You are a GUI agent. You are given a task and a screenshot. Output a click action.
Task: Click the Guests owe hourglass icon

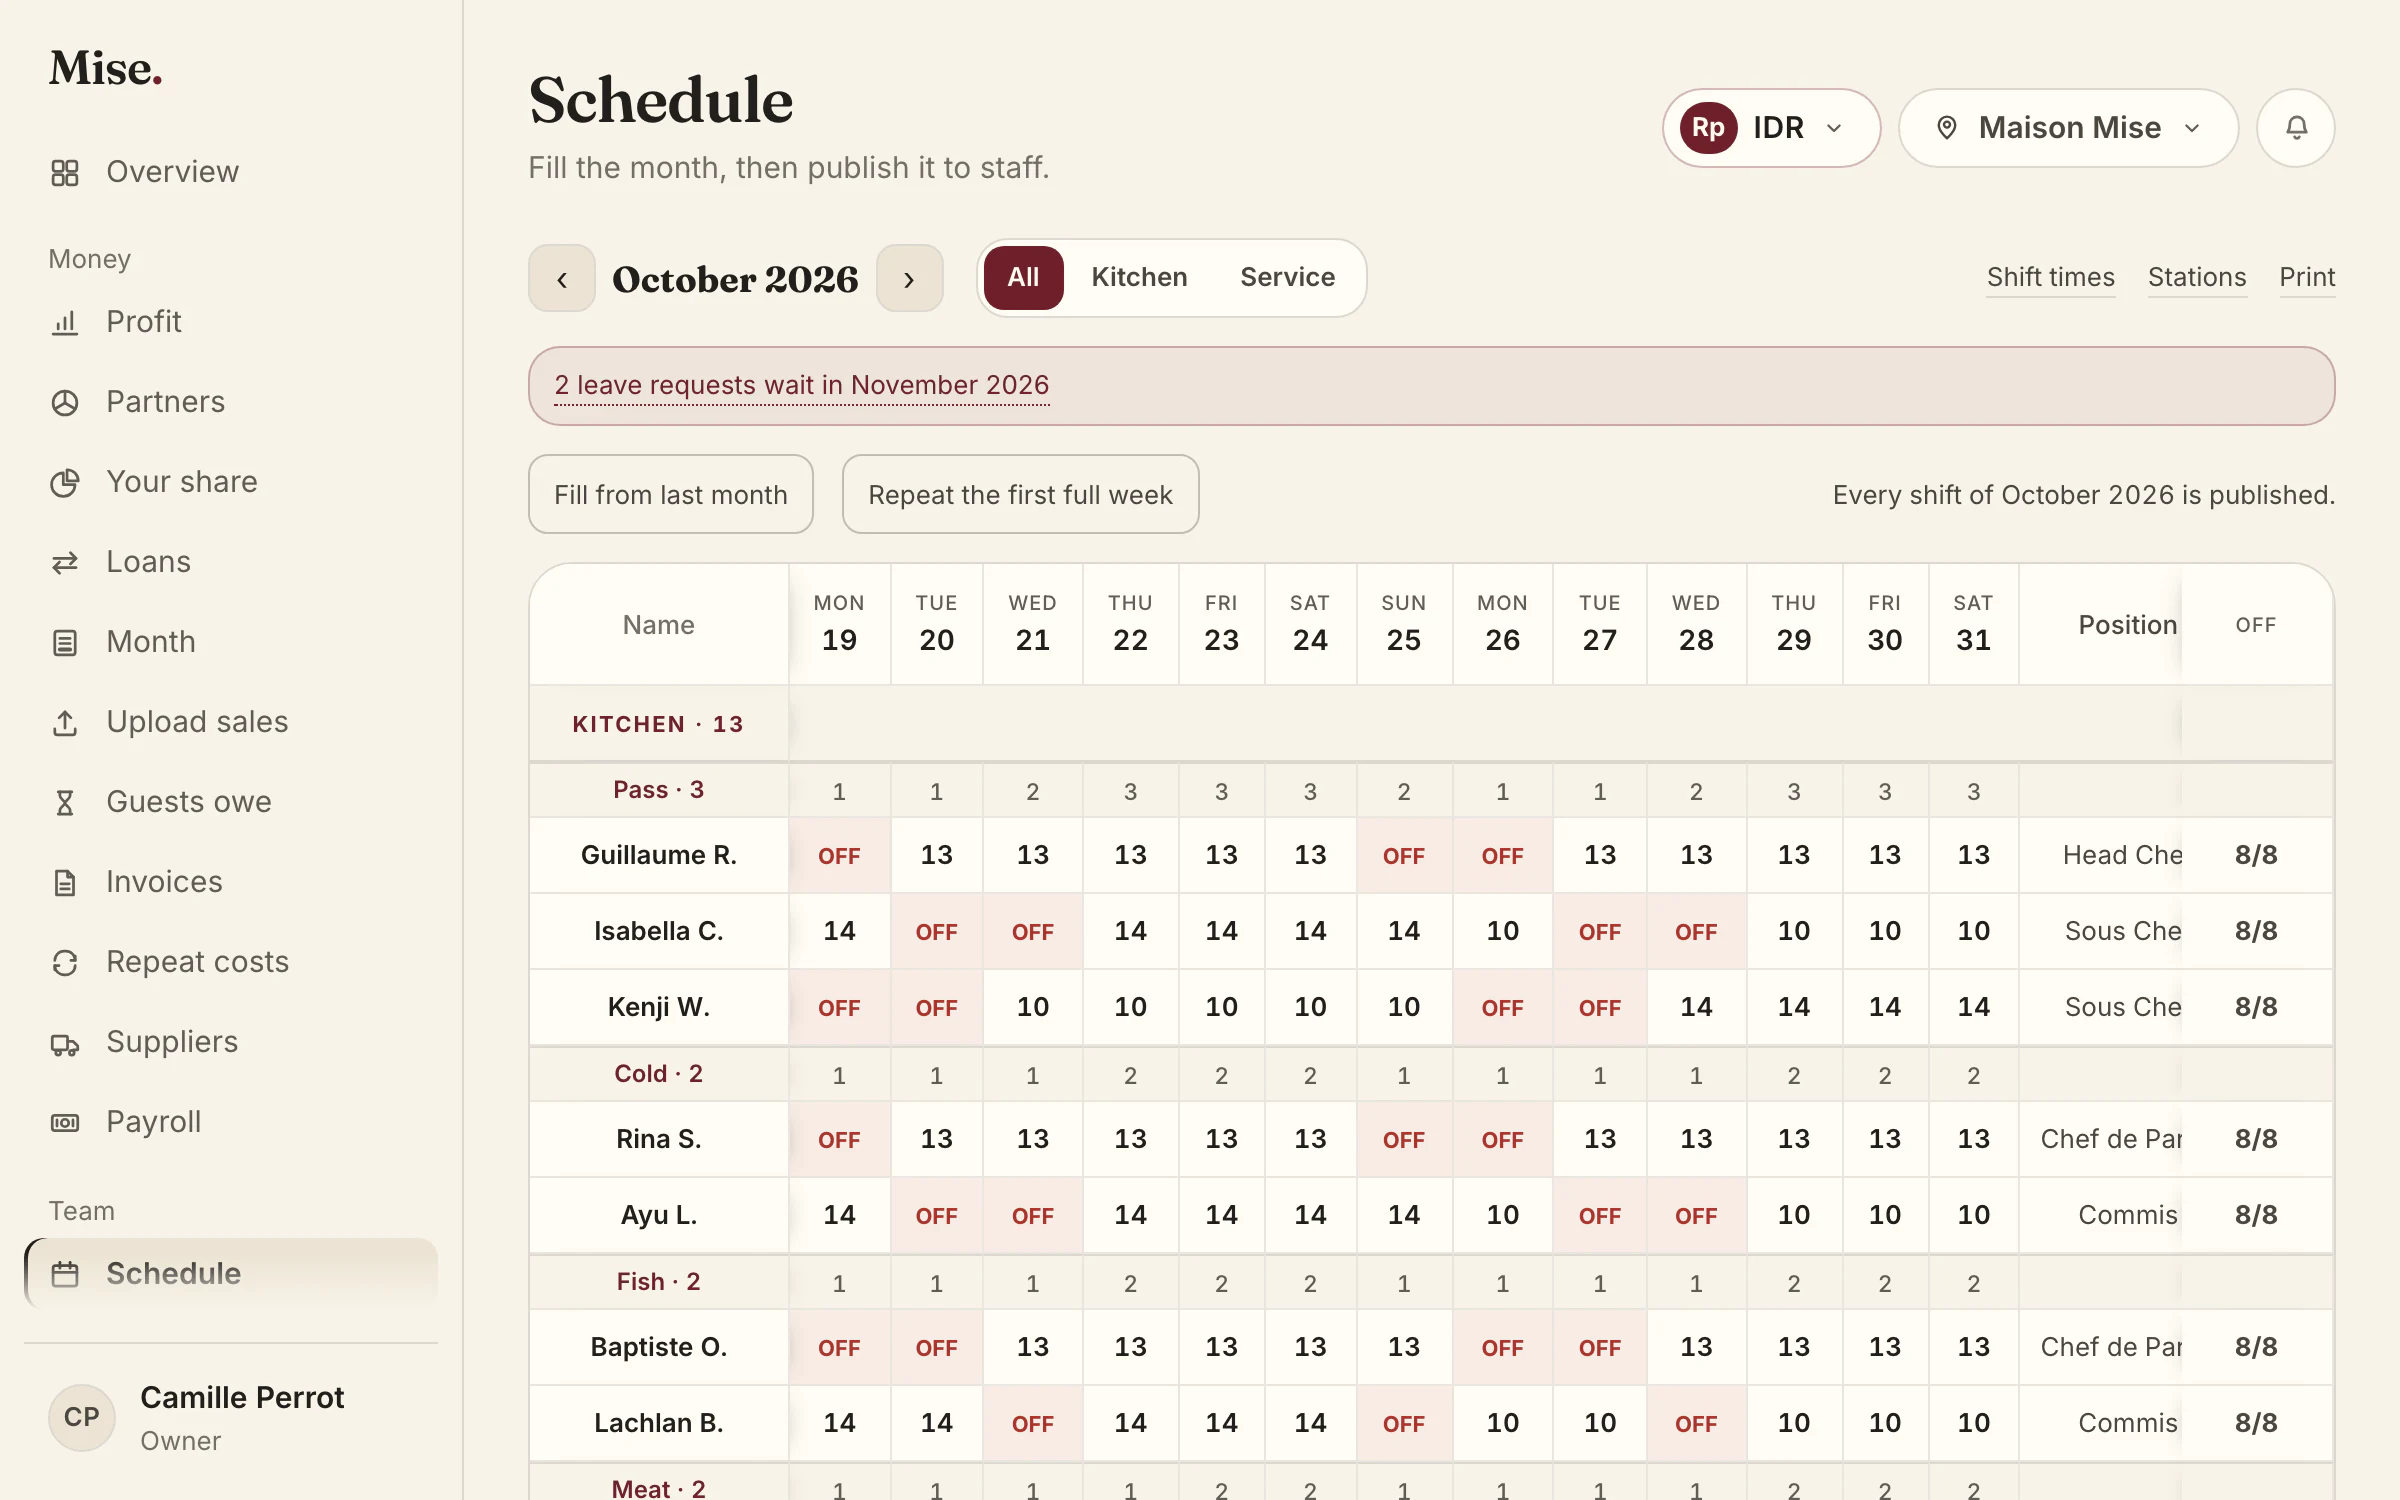click(65, 802)
